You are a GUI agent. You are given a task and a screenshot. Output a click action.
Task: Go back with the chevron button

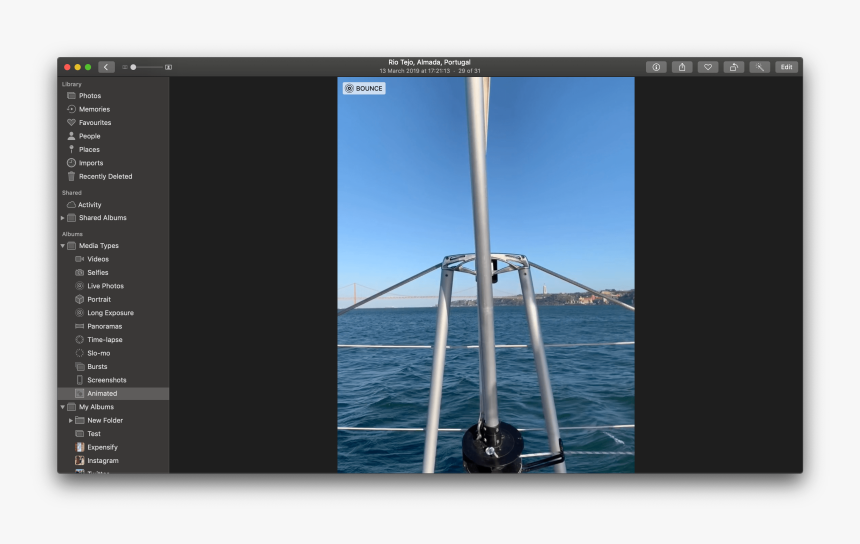click(106, 67)
